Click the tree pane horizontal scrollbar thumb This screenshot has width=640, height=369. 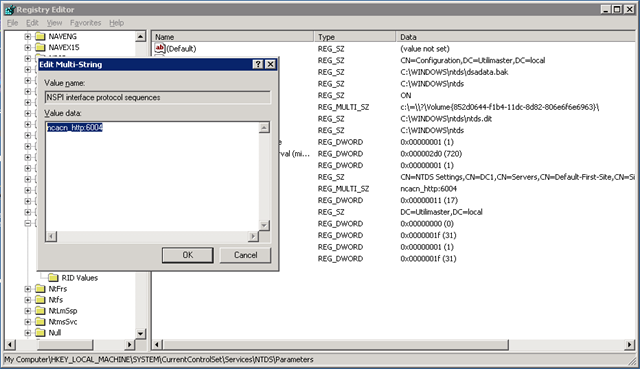point(65,345)
